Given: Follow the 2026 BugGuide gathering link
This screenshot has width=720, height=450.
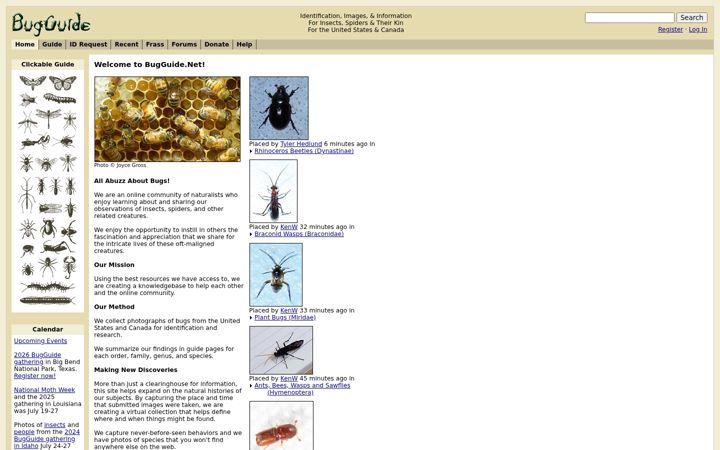Looking at the screenshot, I should (37, 358).
